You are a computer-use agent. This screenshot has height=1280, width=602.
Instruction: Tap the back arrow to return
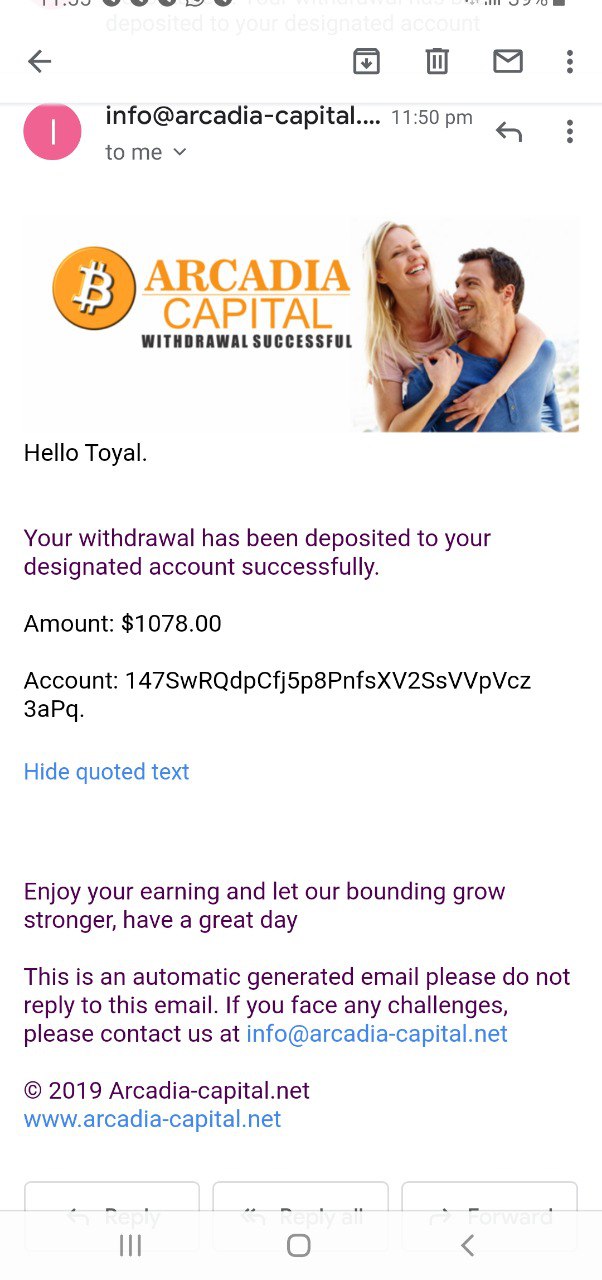pos(39,62)
